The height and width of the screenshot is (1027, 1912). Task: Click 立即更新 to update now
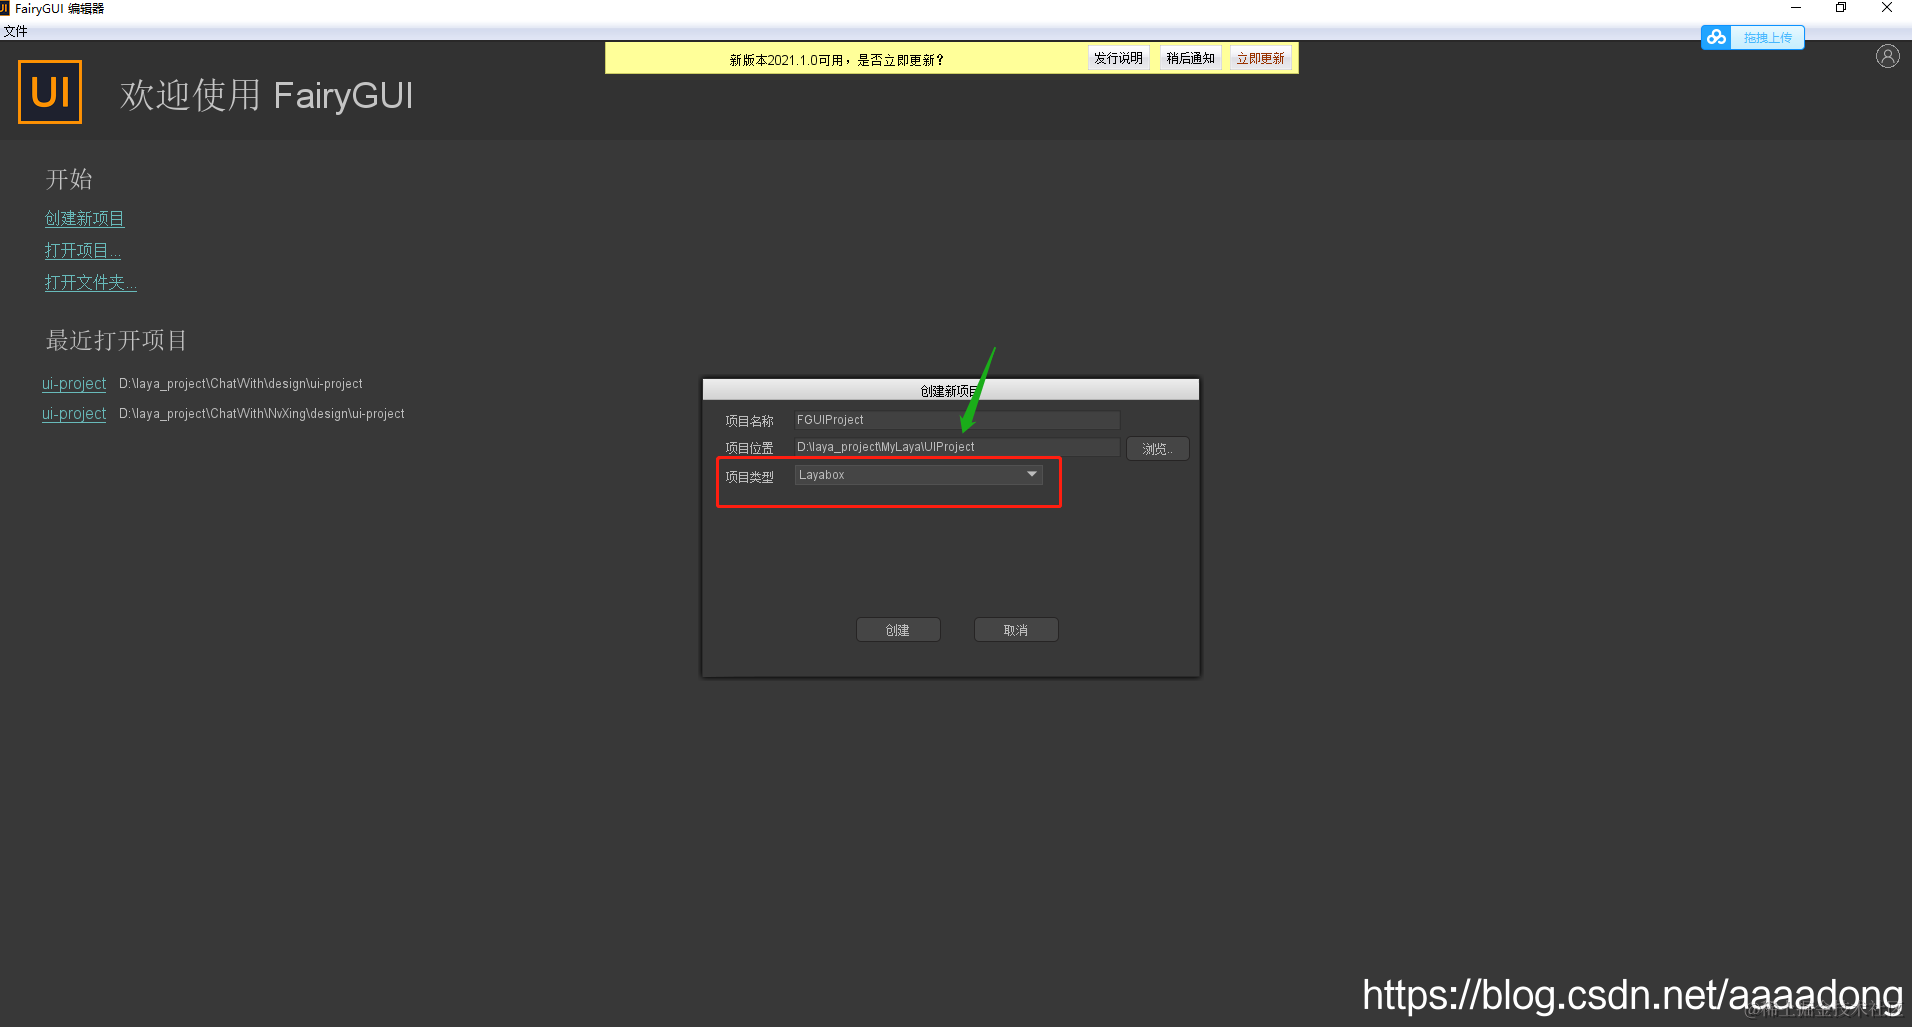pos(1260,59)
